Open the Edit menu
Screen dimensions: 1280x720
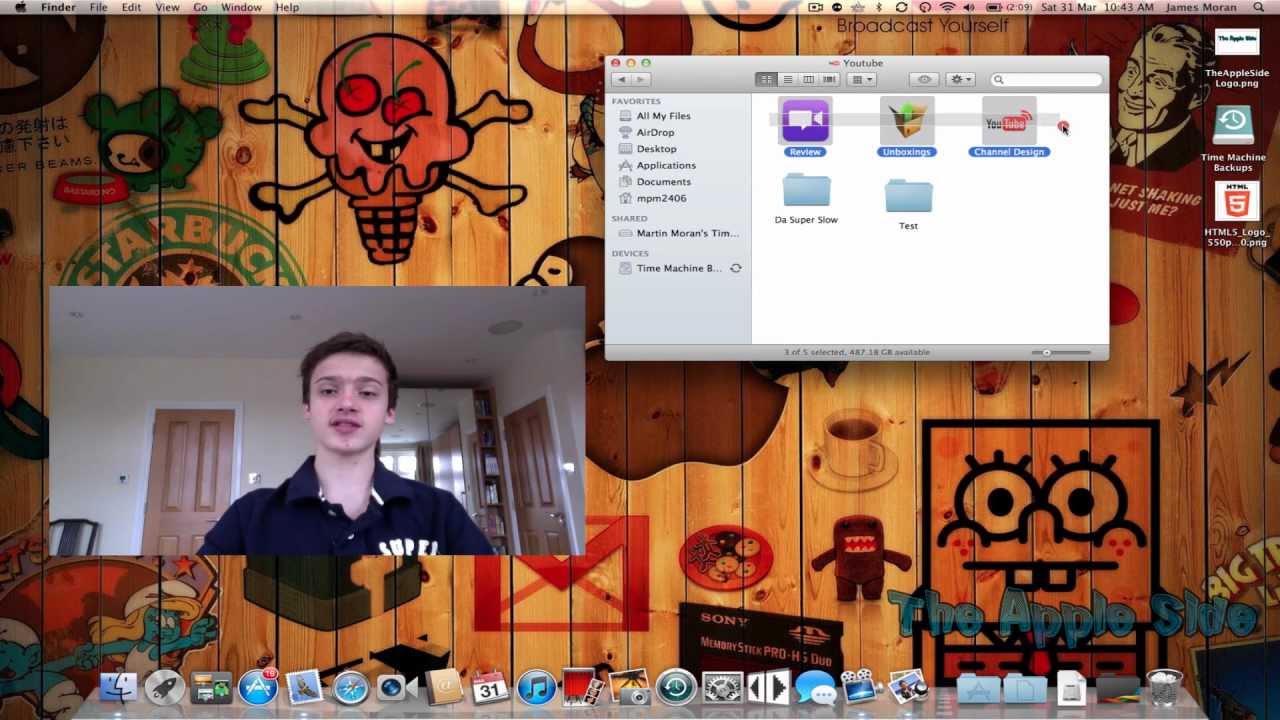point(131,7)
